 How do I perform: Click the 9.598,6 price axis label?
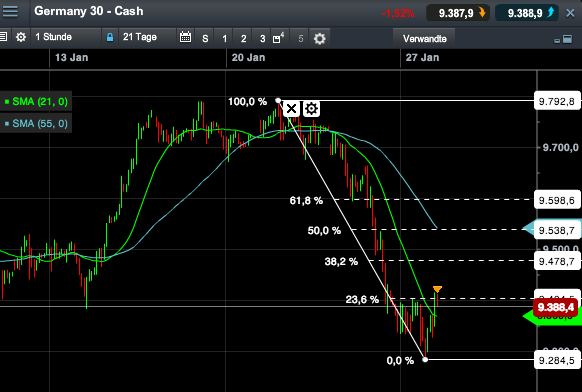[557, 200]
